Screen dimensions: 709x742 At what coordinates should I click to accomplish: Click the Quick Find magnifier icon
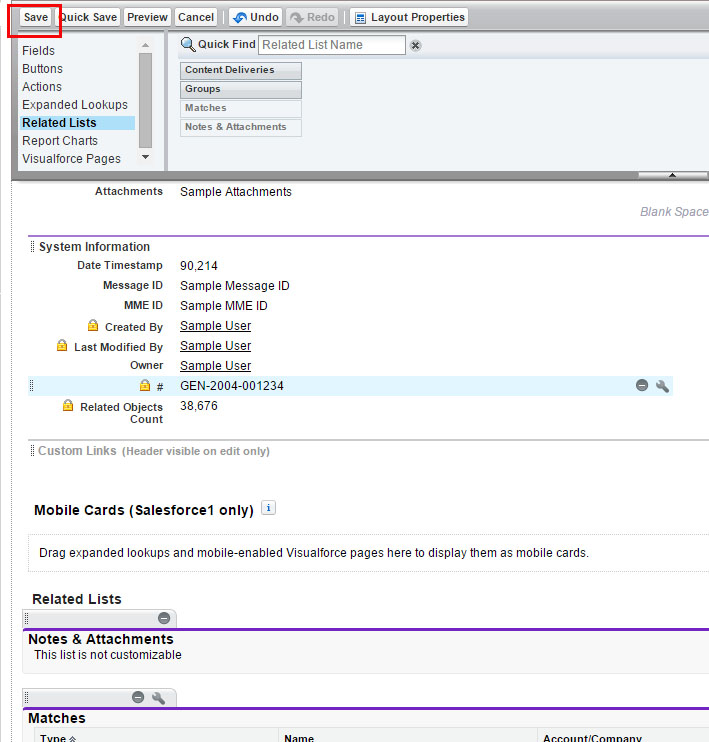[188, 45]
